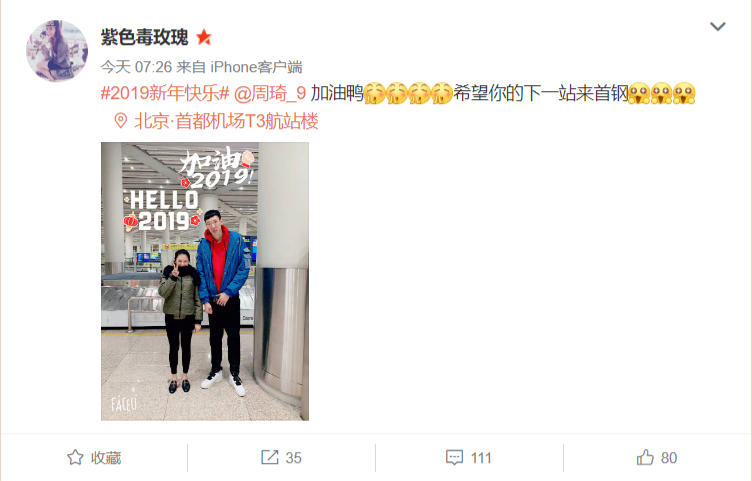This screenshot has height=481, width=752.
Task: Open the @周琦_9 mentioned user
Action: pyautogui.click(x=270, y=93)
